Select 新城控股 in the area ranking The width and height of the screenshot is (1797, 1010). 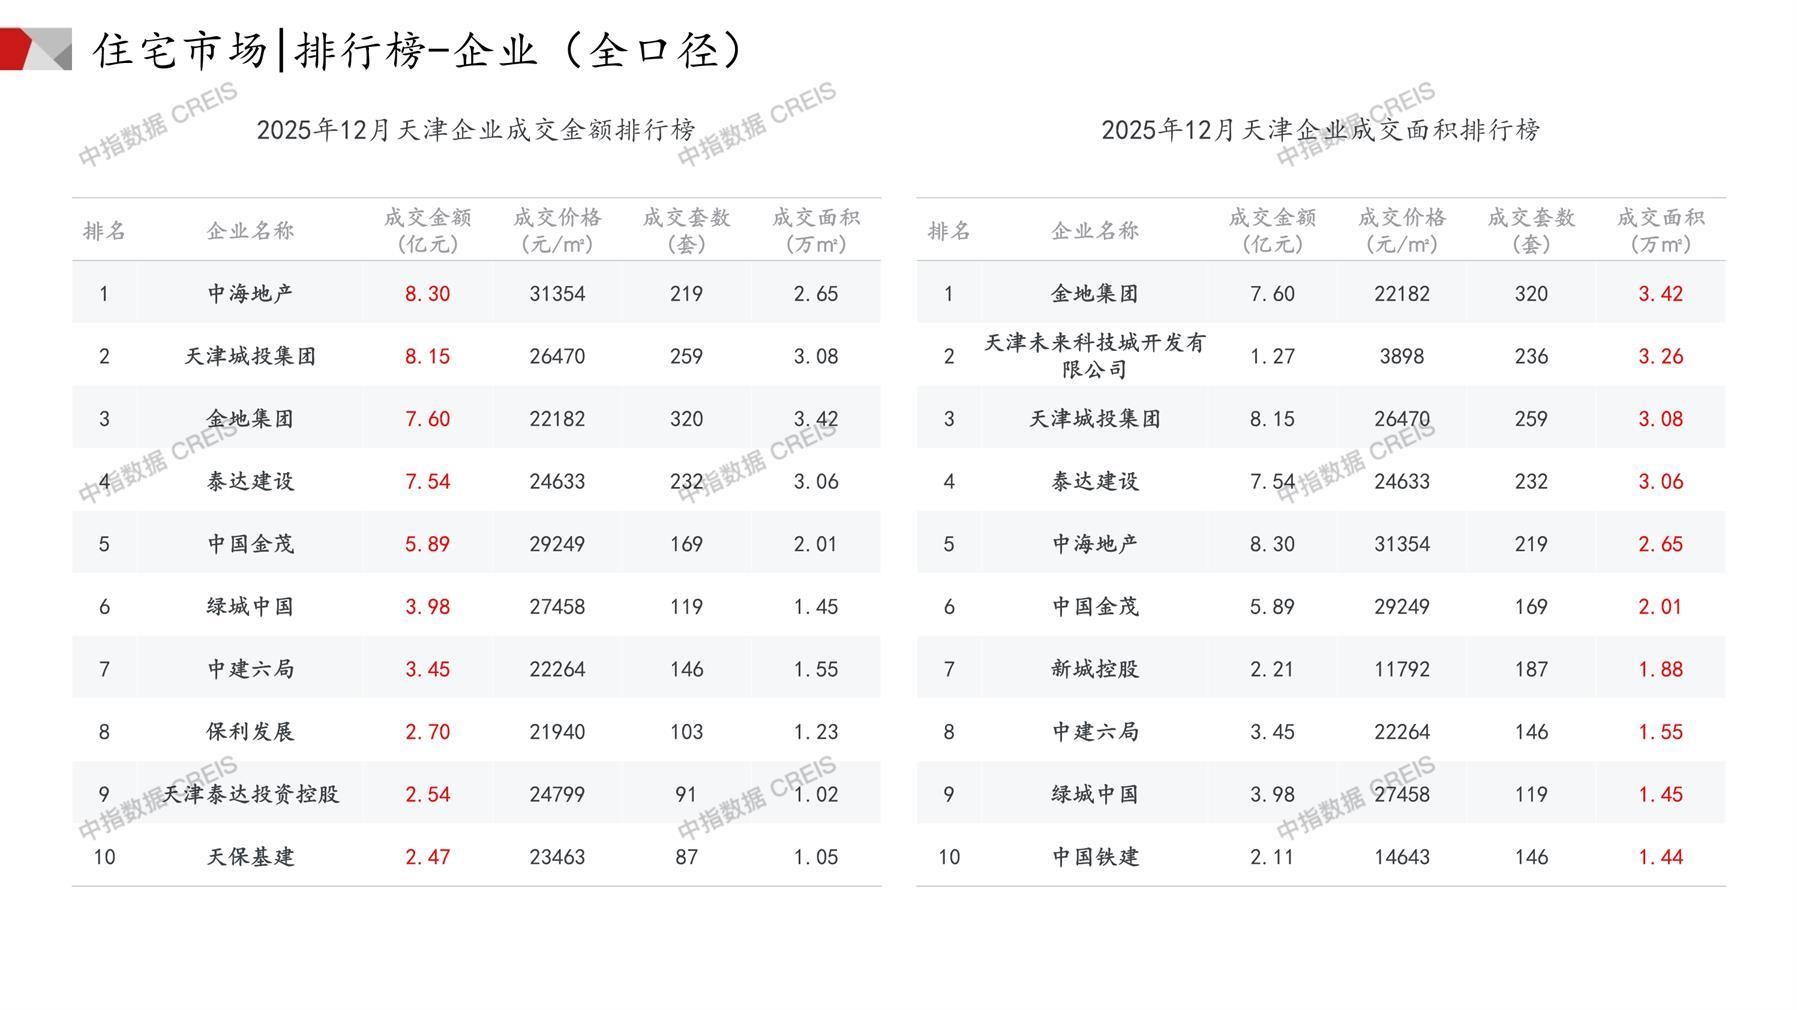coord(1094,669)
